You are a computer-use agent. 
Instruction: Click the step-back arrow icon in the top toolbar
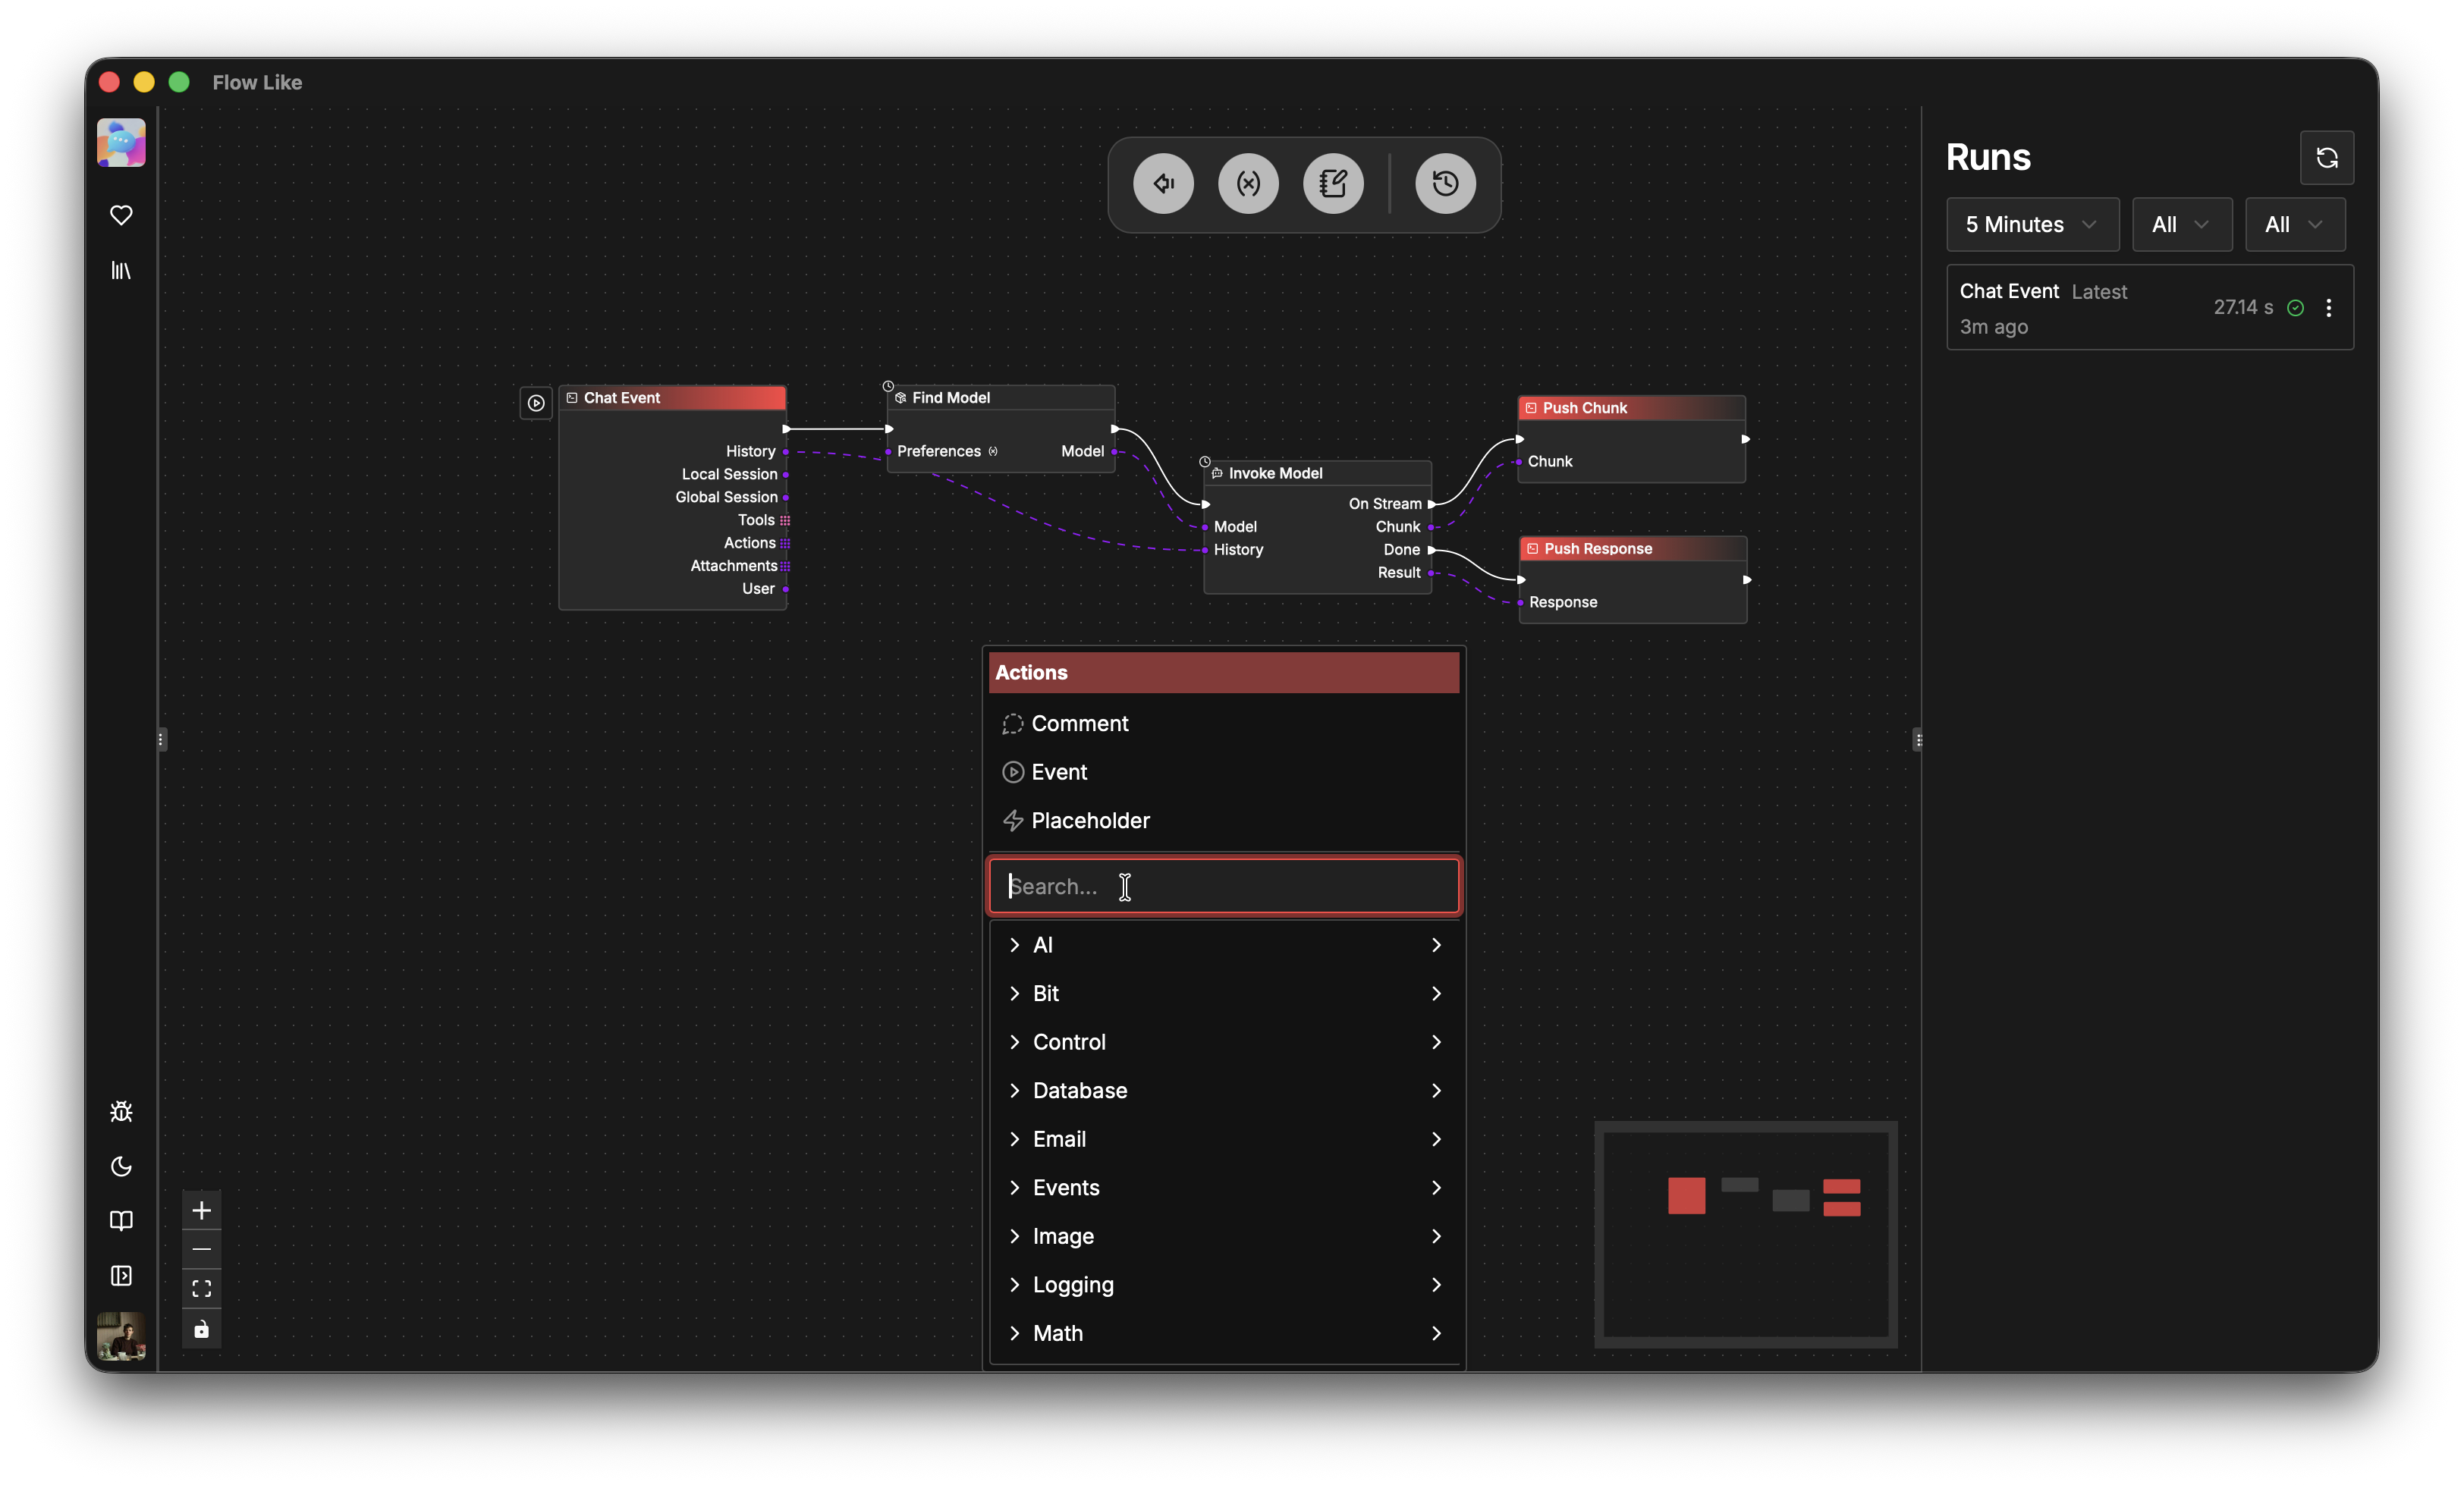1163,183
